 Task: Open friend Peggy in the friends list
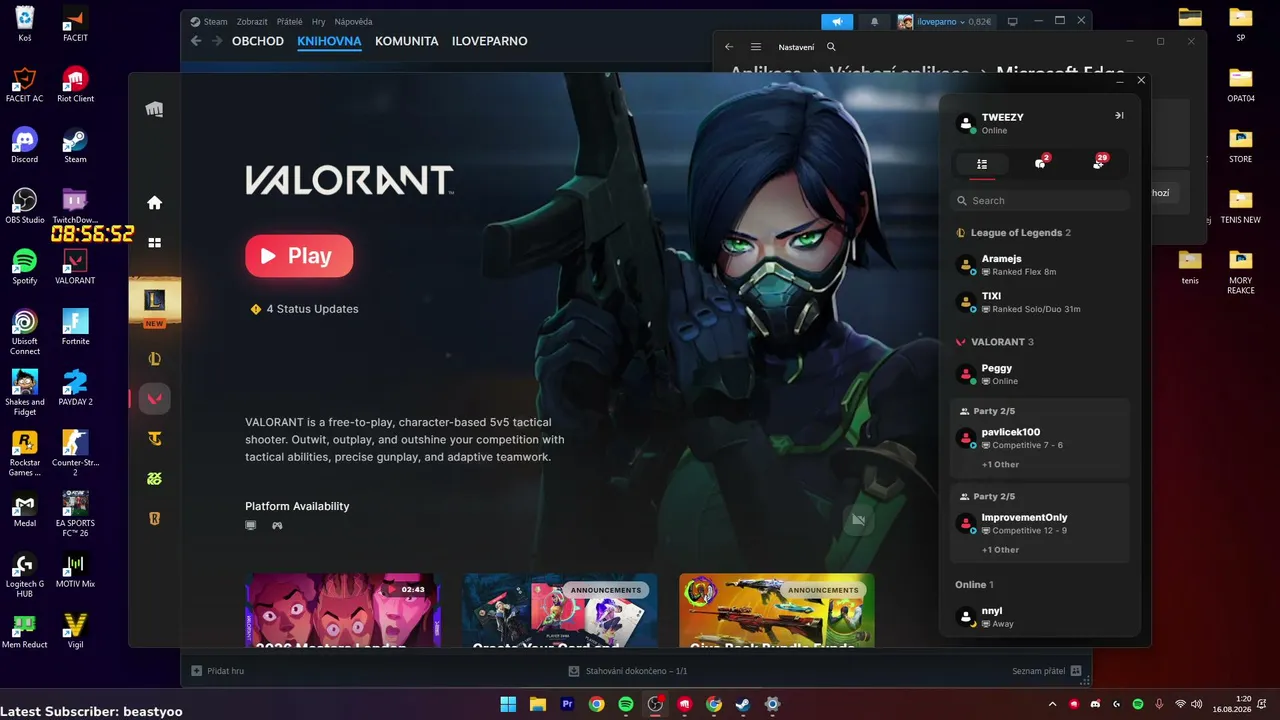(1040, 374)
